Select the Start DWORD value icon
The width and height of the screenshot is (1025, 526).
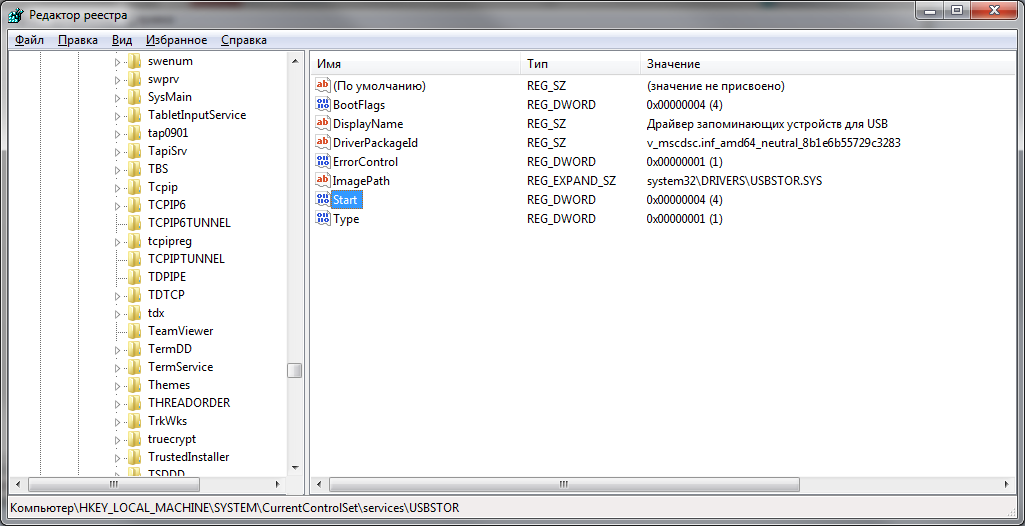click(x=323, y=199)
